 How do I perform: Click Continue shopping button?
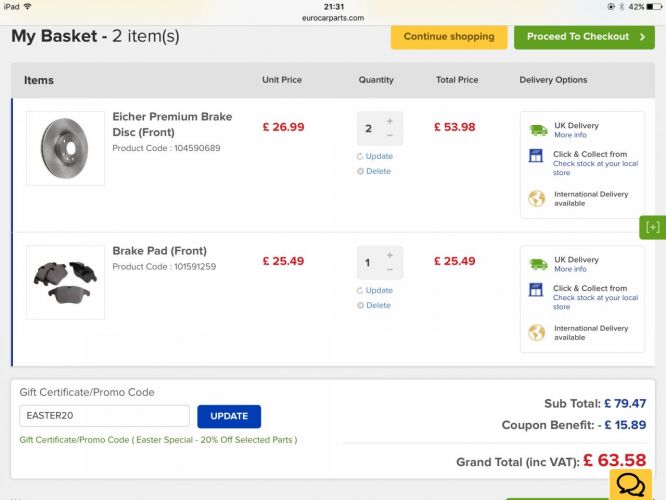(449, 37)
